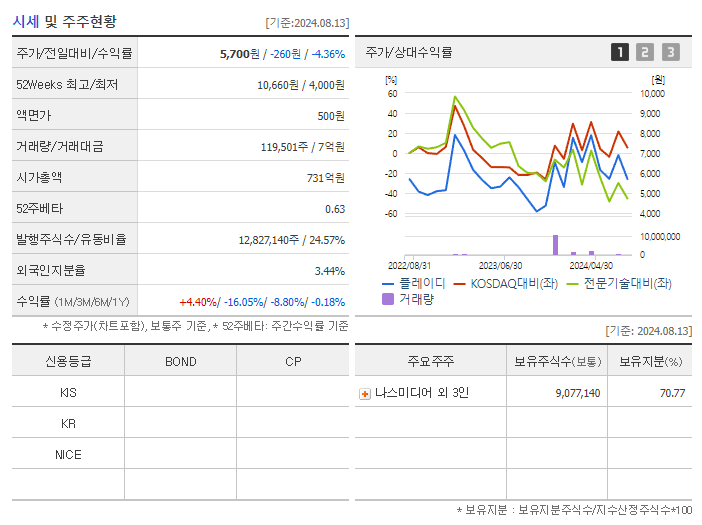The image size is (702, 525).
Task: Click the 2024/04/30 date axis label
Action: click(x=591, y=266)
